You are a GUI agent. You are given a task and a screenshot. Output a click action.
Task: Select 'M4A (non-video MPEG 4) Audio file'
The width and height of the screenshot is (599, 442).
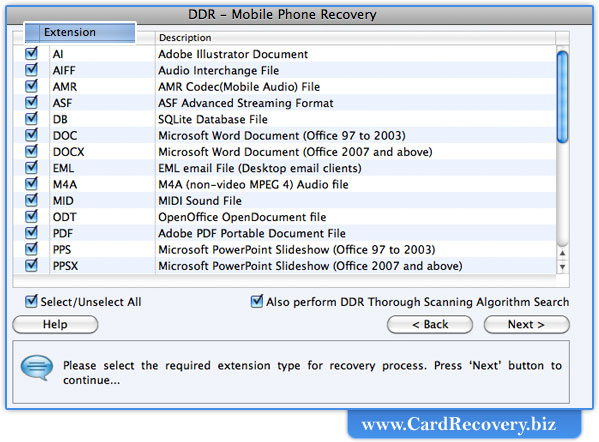[253, 185]
